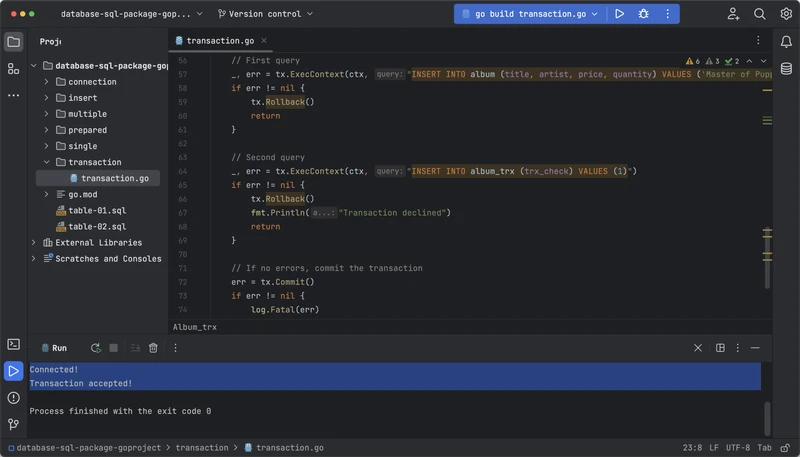The height and width of the screenshot is (457, 800).
Task: Start debugging with the bug icon
Action: coord(643,14)
